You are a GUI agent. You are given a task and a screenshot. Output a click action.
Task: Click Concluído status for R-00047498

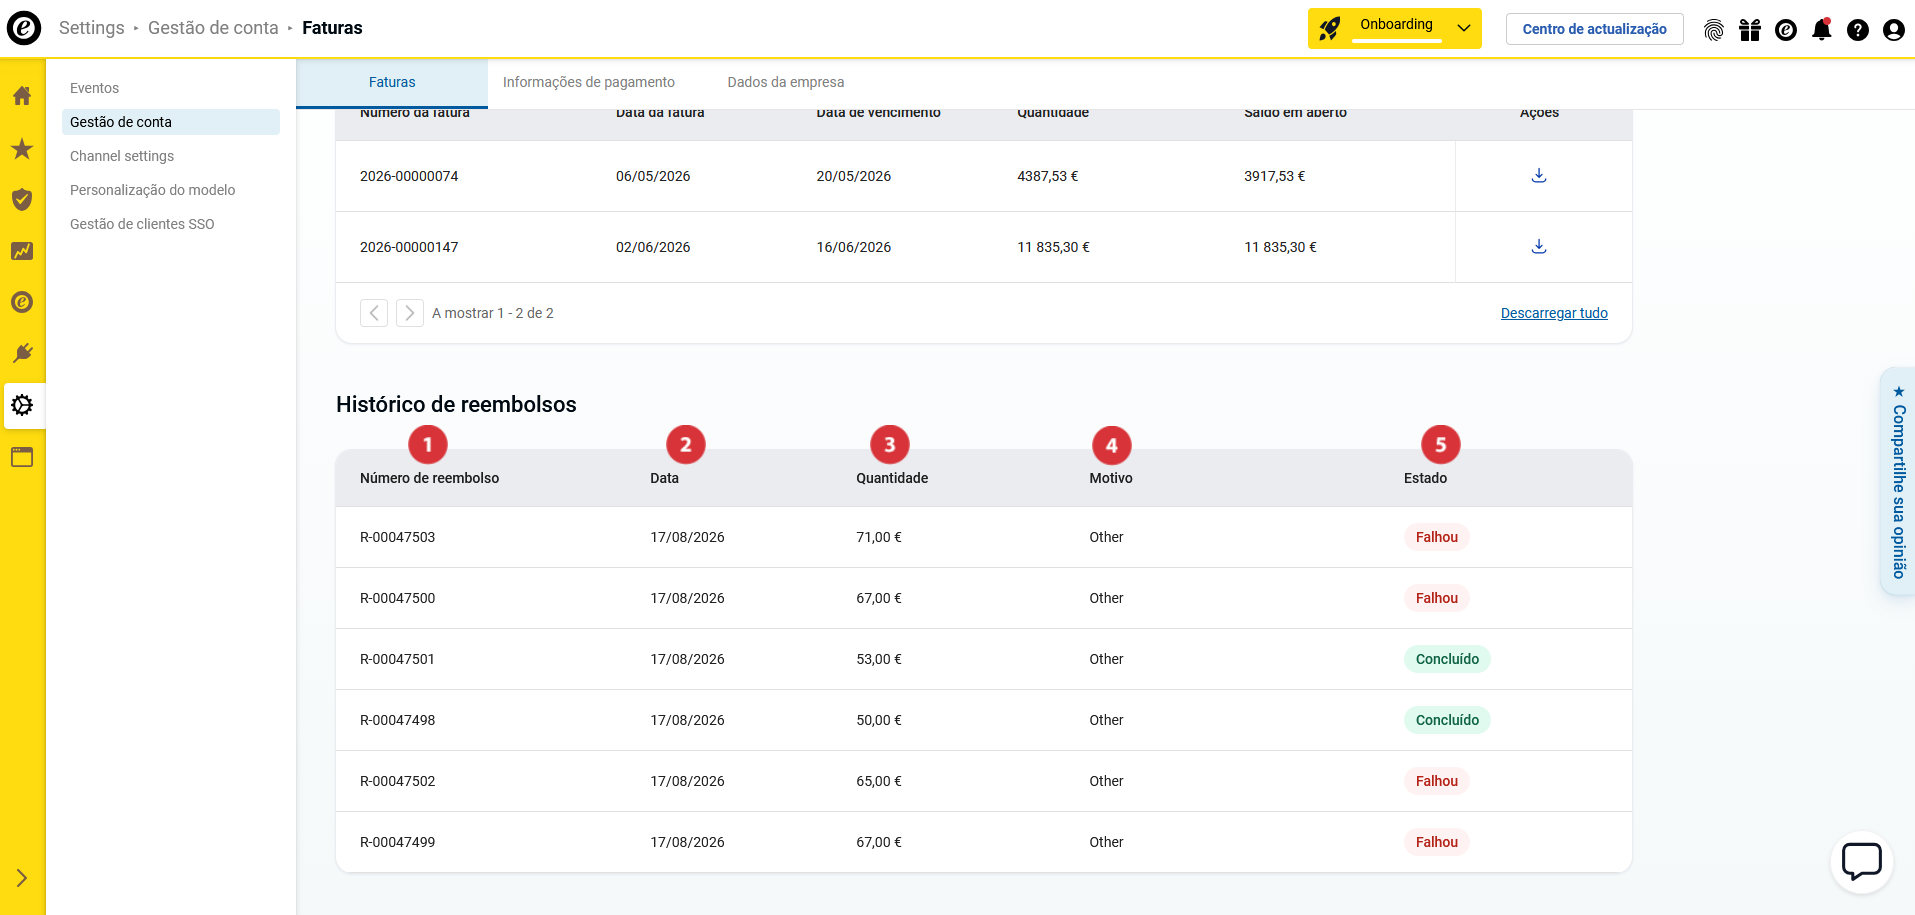1447,720
